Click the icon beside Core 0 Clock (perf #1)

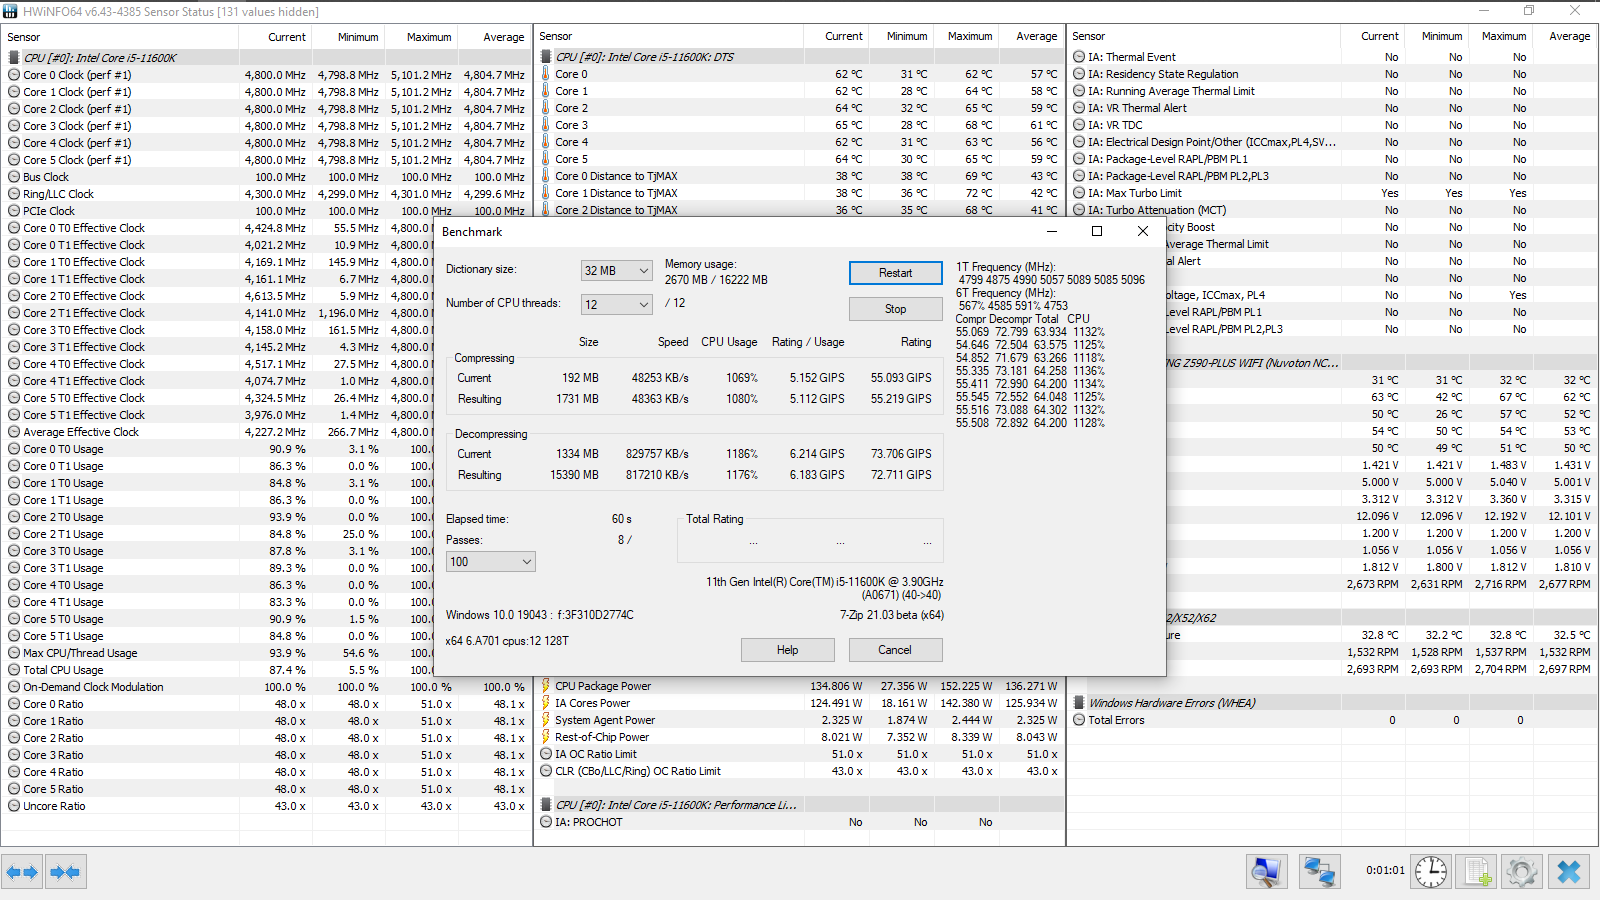[x=14, y=75]
